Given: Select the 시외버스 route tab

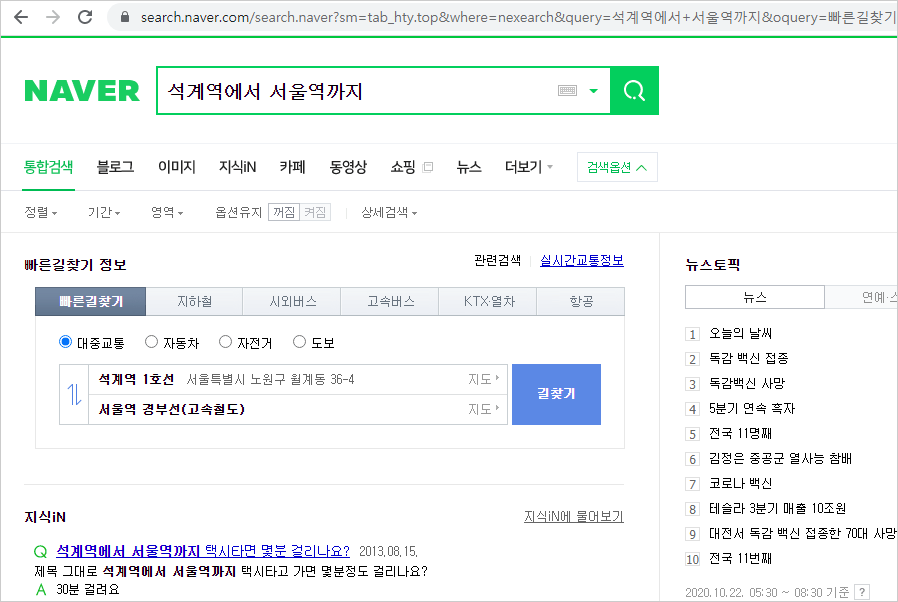Looking at the screenshot, I should (292, 301).
